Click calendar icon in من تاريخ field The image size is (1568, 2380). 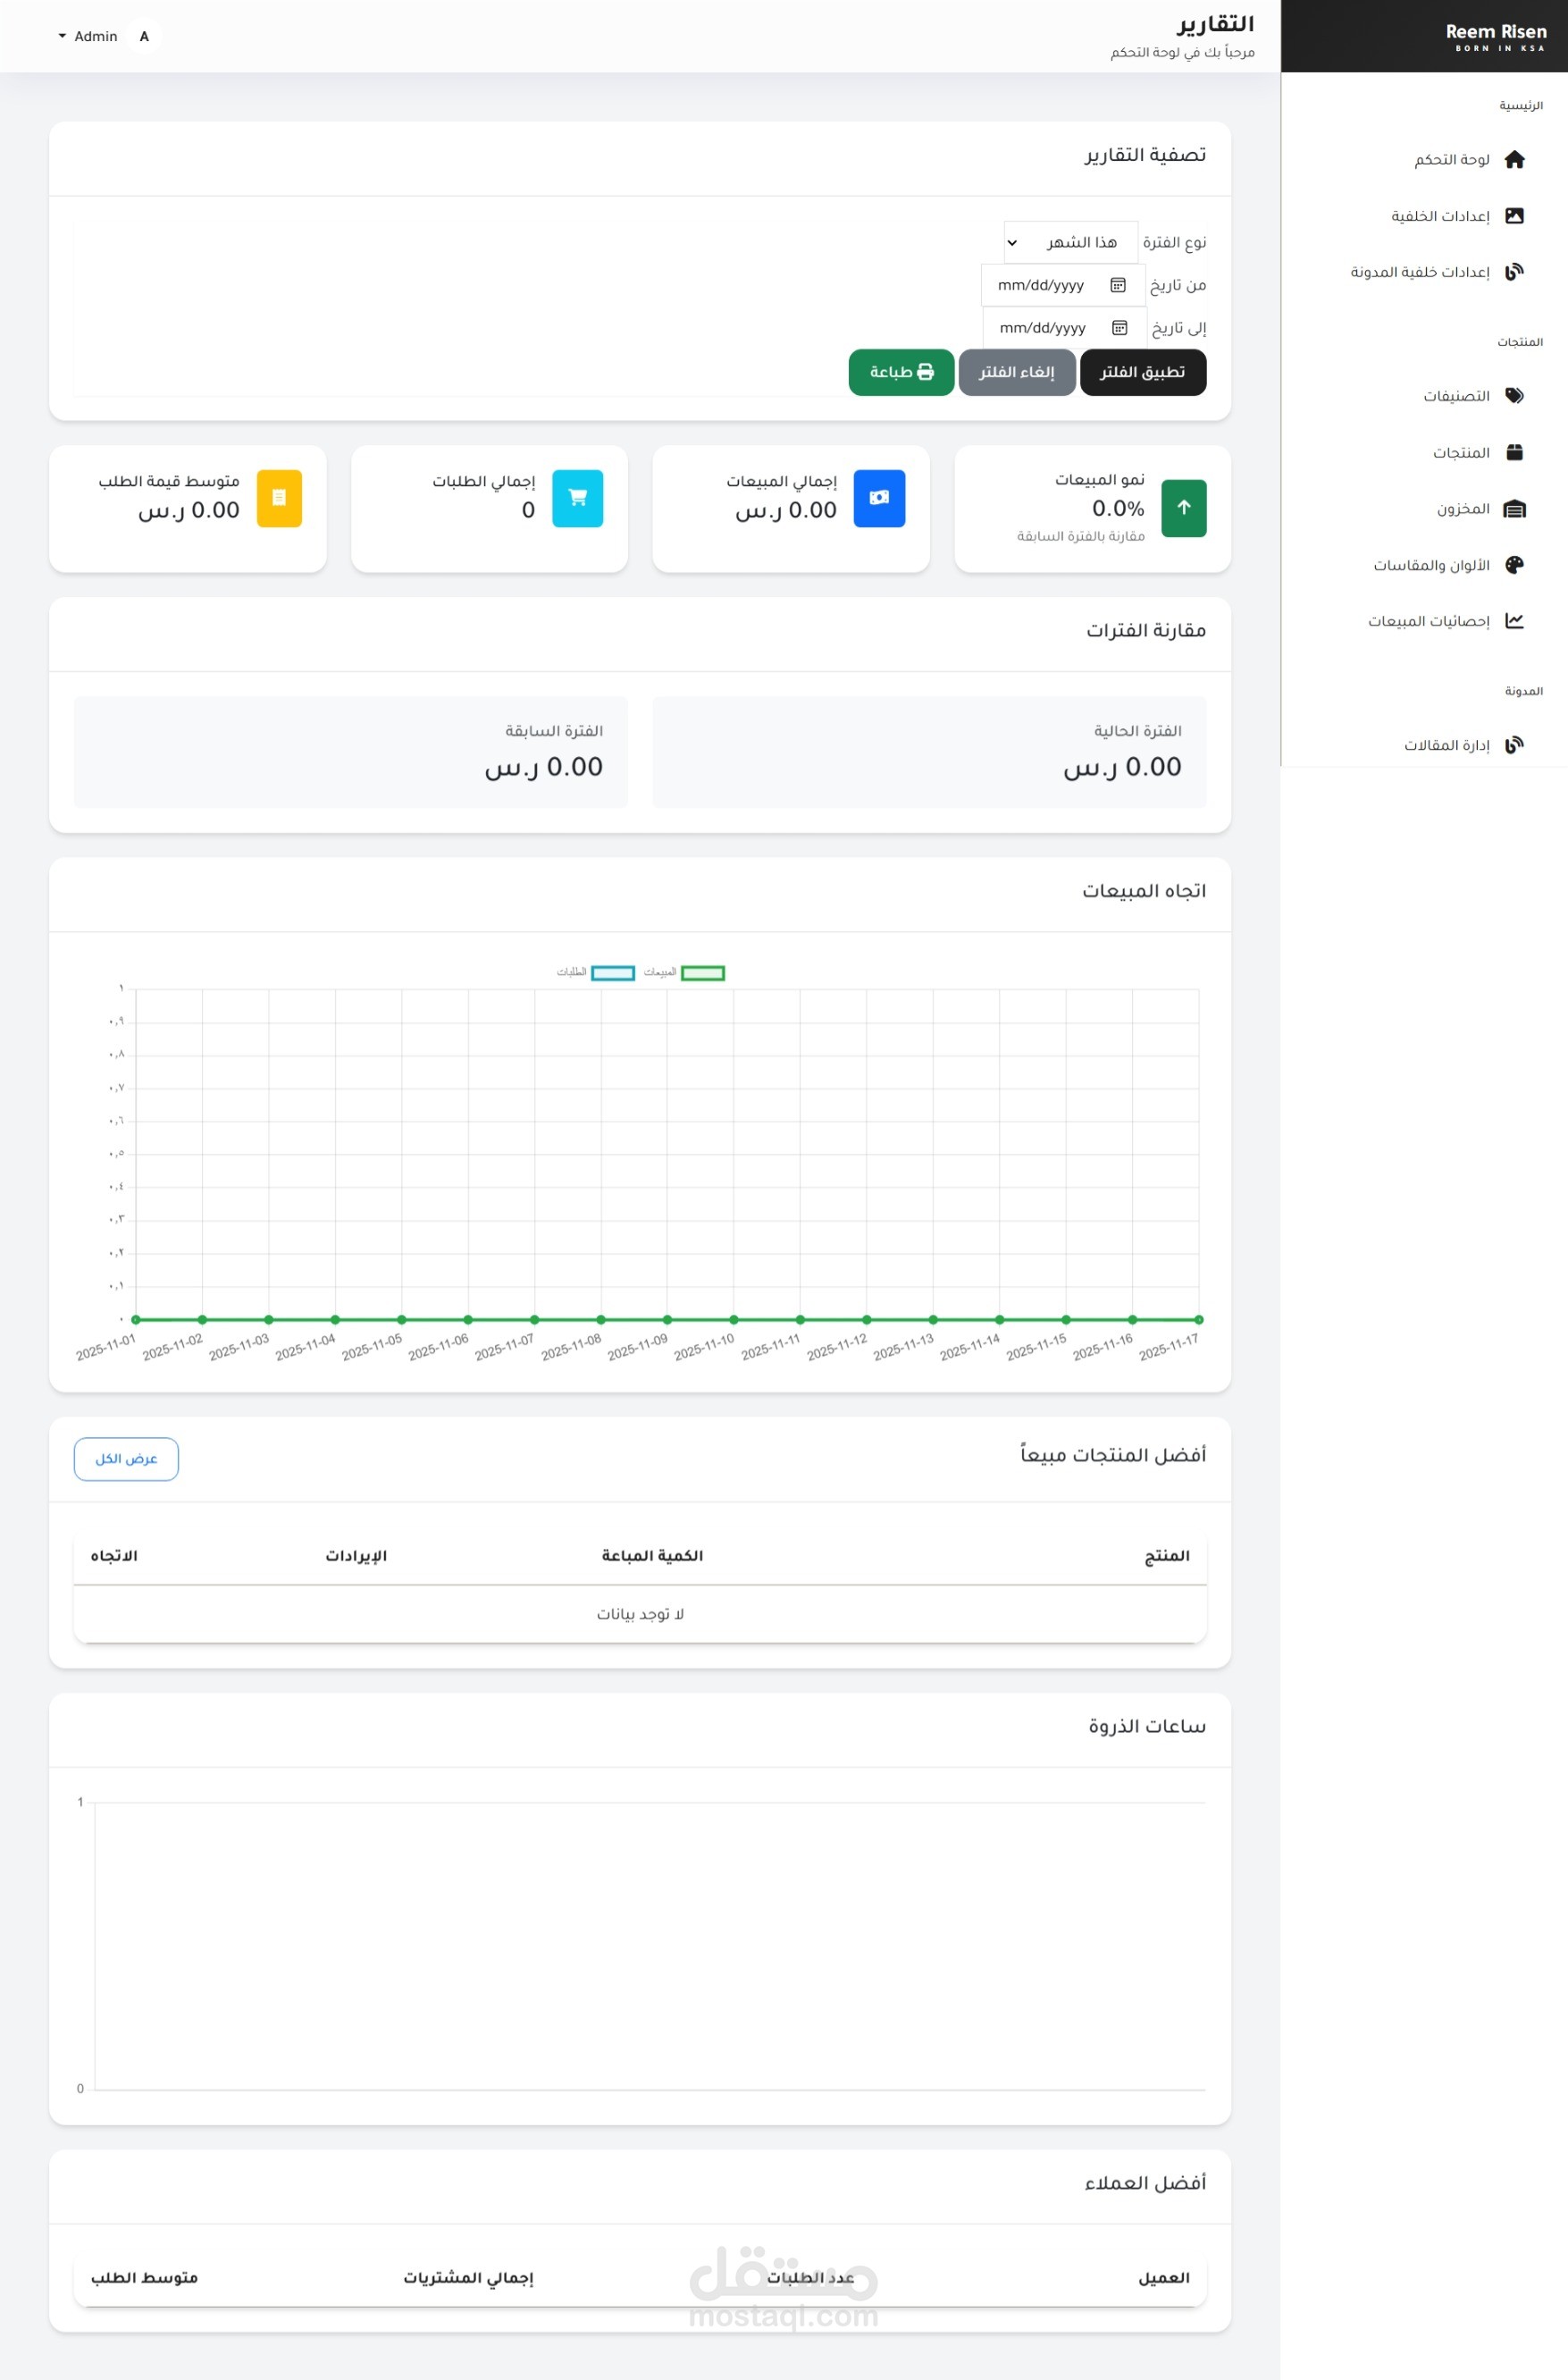click(x=1118, y=285)
